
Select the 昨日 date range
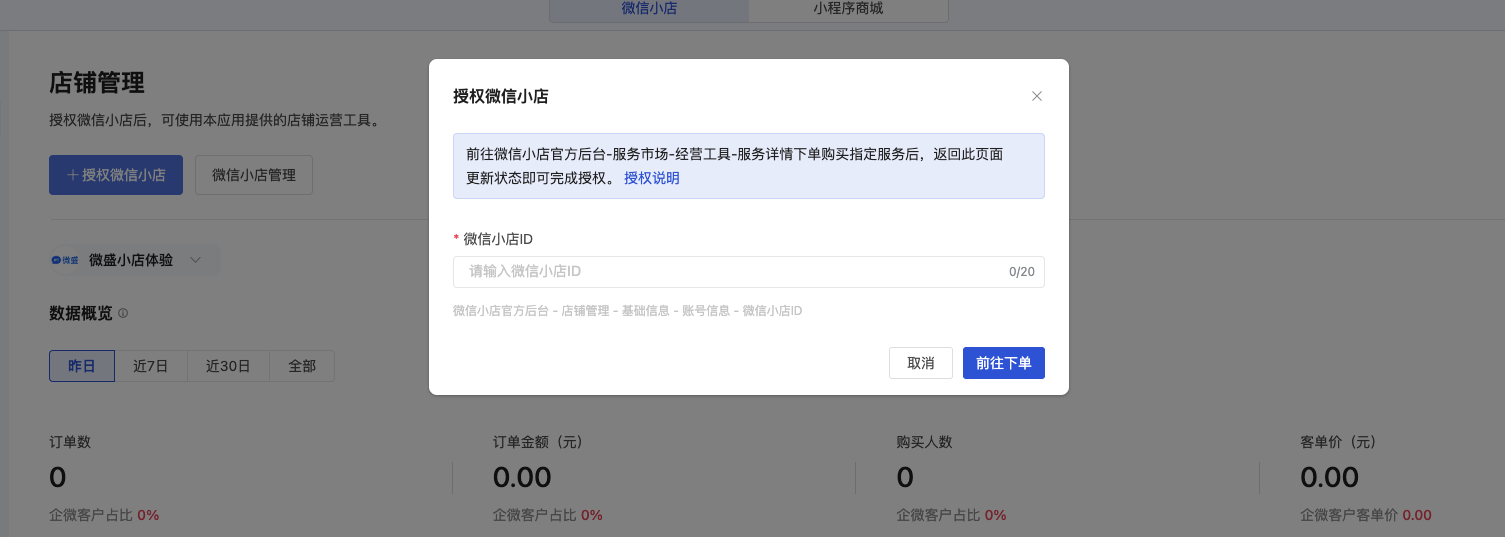click(82, 366)
